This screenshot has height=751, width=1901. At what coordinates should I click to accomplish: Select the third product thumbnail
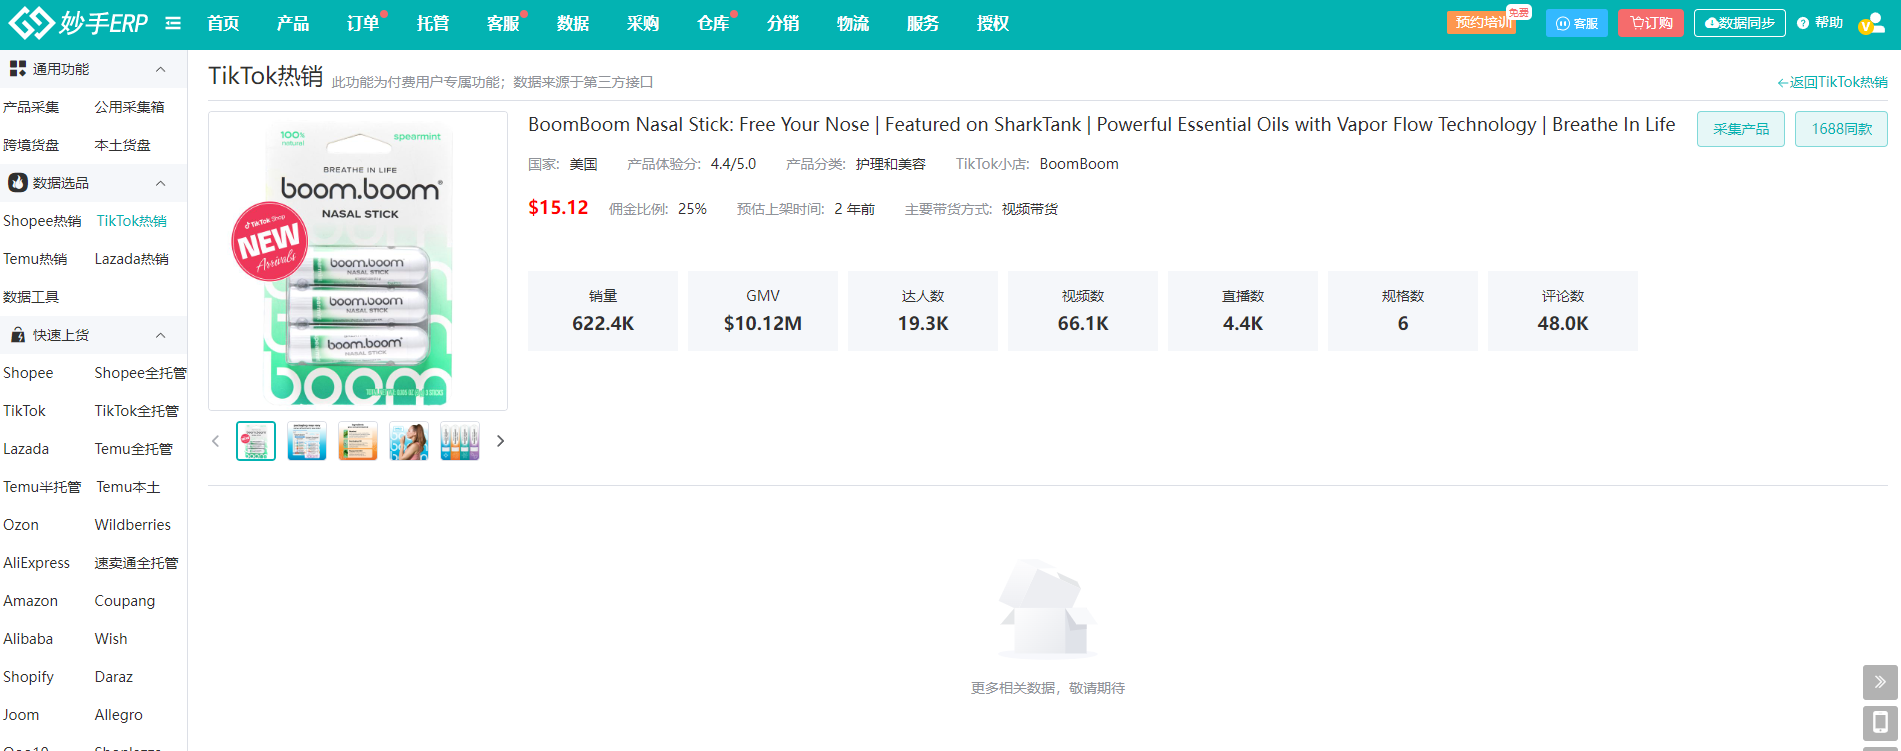(x=358, y=441)
